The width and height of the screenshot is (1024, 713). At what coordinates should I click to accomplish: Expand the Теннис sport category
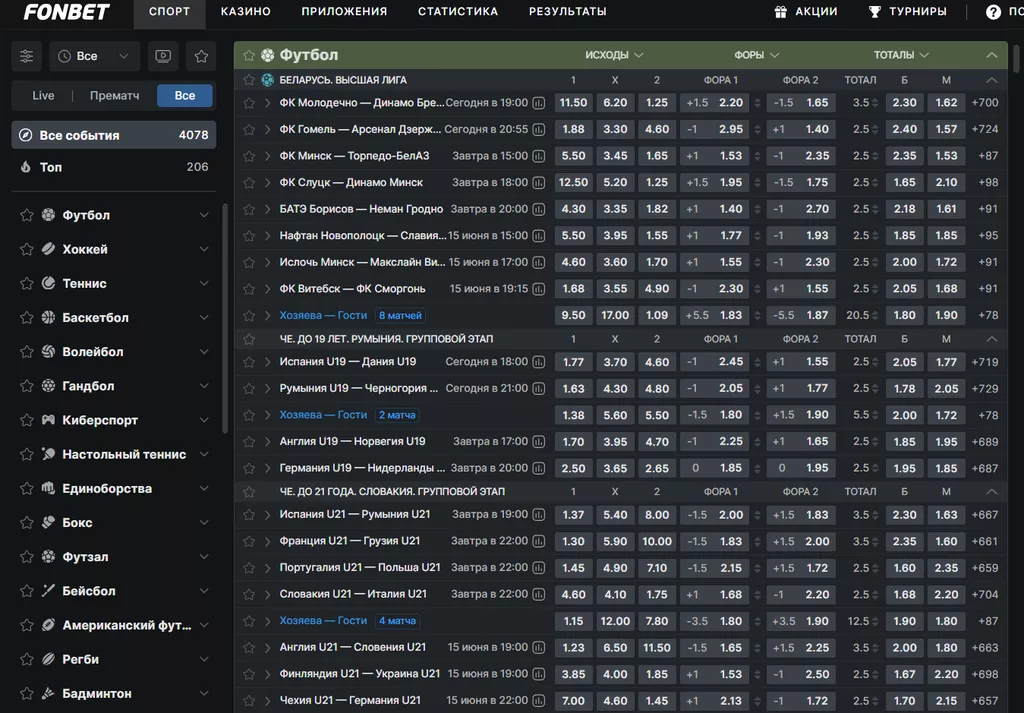pos(204,284)
